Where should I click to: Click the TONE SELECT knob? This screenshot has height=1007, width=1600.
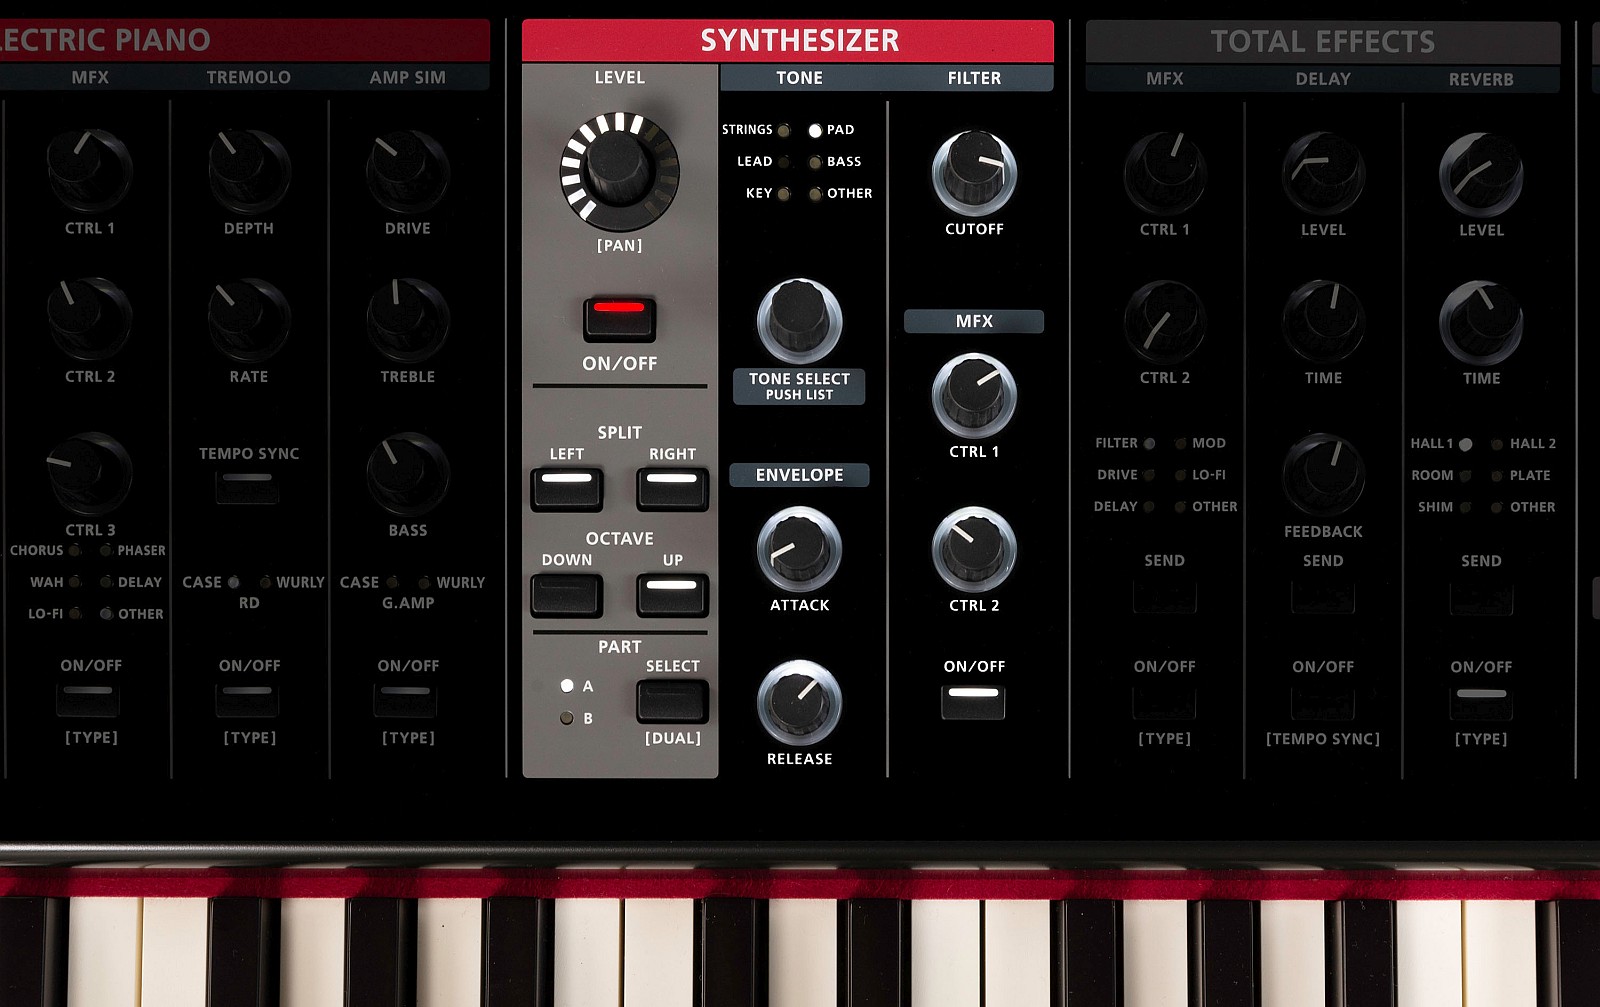(799, 321)
